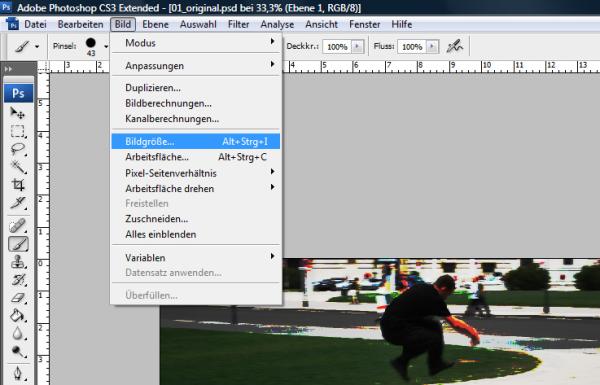Select the Eraser tool

pos(18,298)
